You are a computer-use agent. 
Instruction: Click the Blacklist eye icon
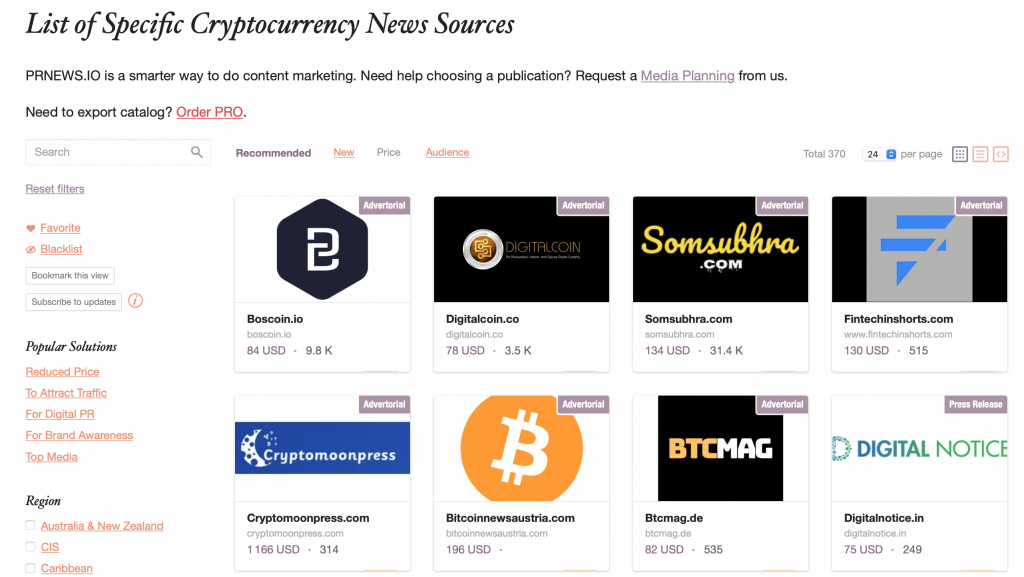(31, 249)
